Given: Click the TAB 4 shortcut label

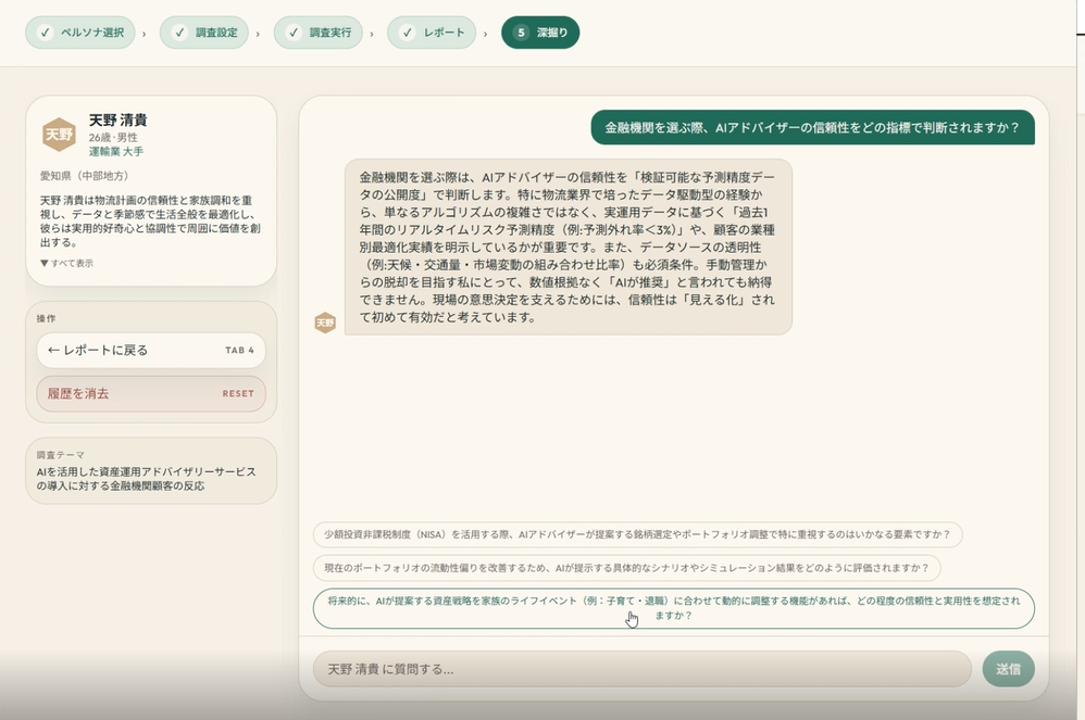Looking at the screenshot, I should (239, 350).
